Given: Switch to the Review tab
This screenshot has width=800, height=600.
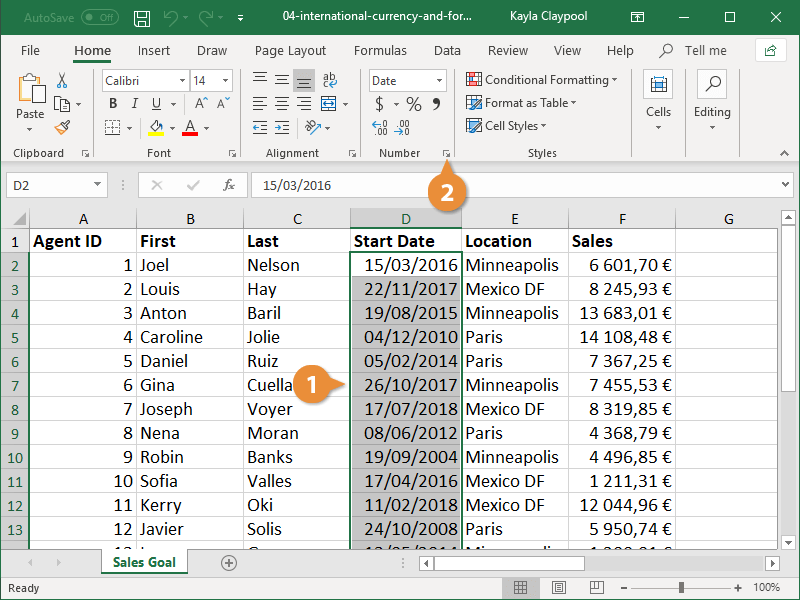Looking at the screenshot, I should (508, 51).
